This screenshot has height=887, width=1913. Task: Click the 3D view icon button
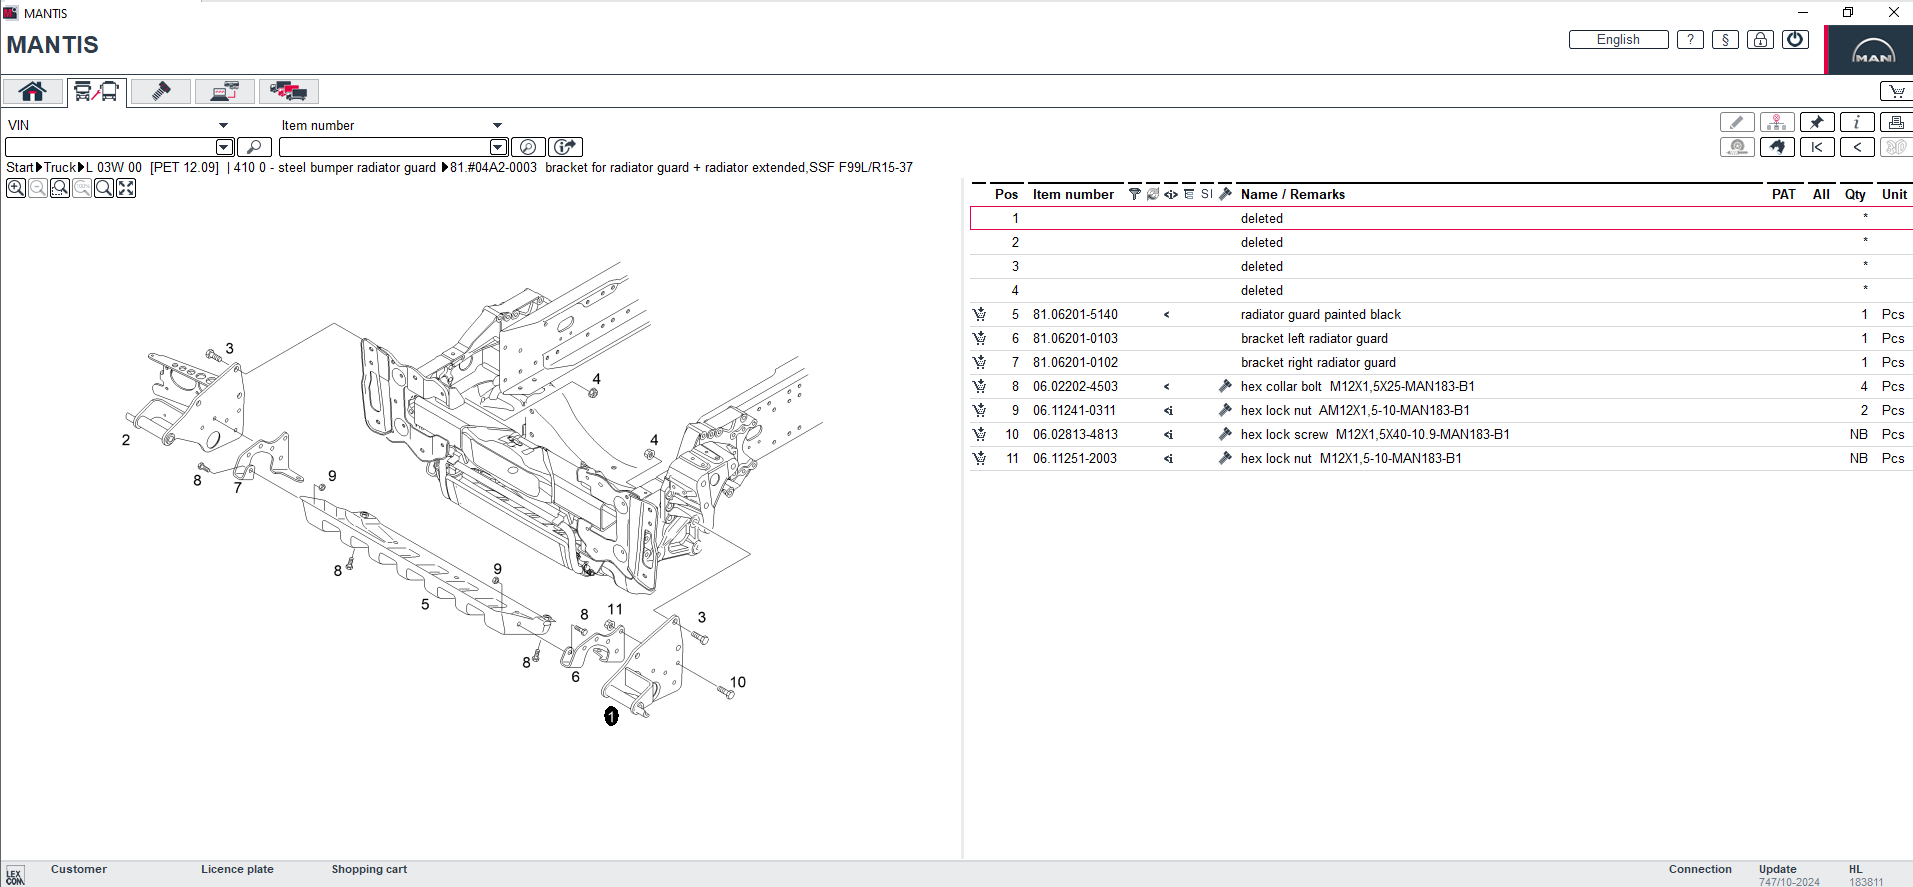[x=1896, y=147]
